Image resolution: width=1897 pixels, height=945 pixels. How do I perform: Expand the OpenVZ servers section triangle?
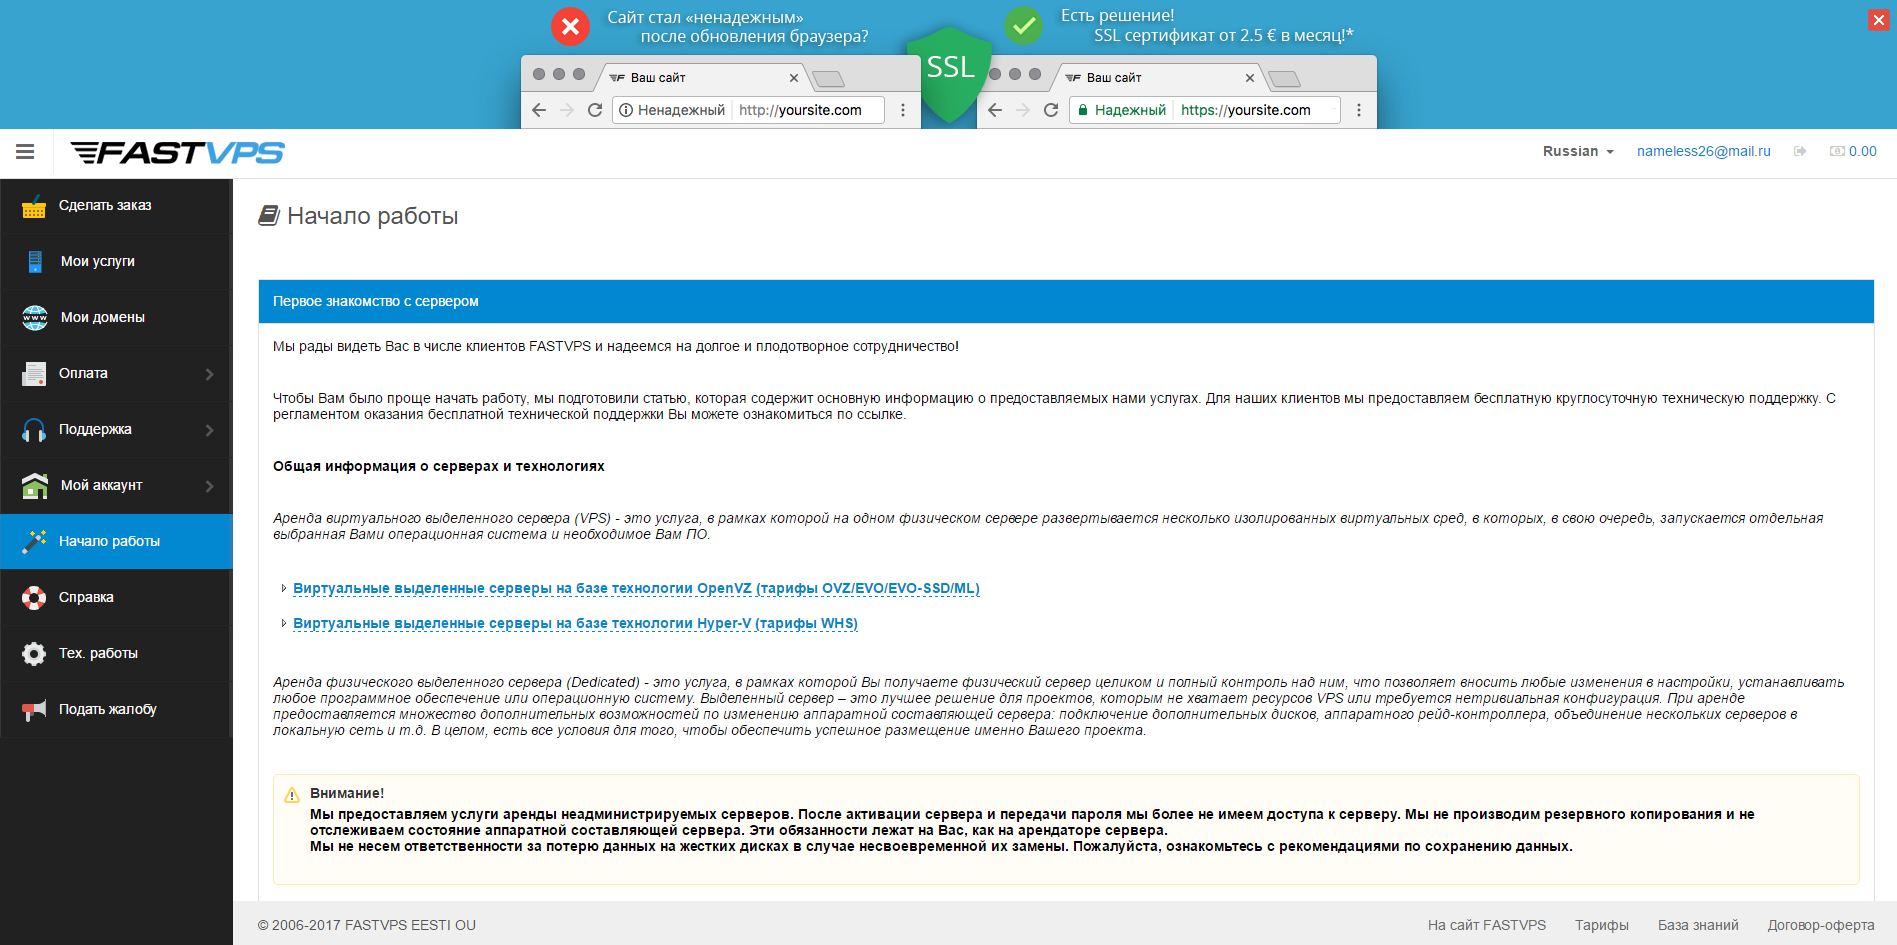(x=284, y=588)
